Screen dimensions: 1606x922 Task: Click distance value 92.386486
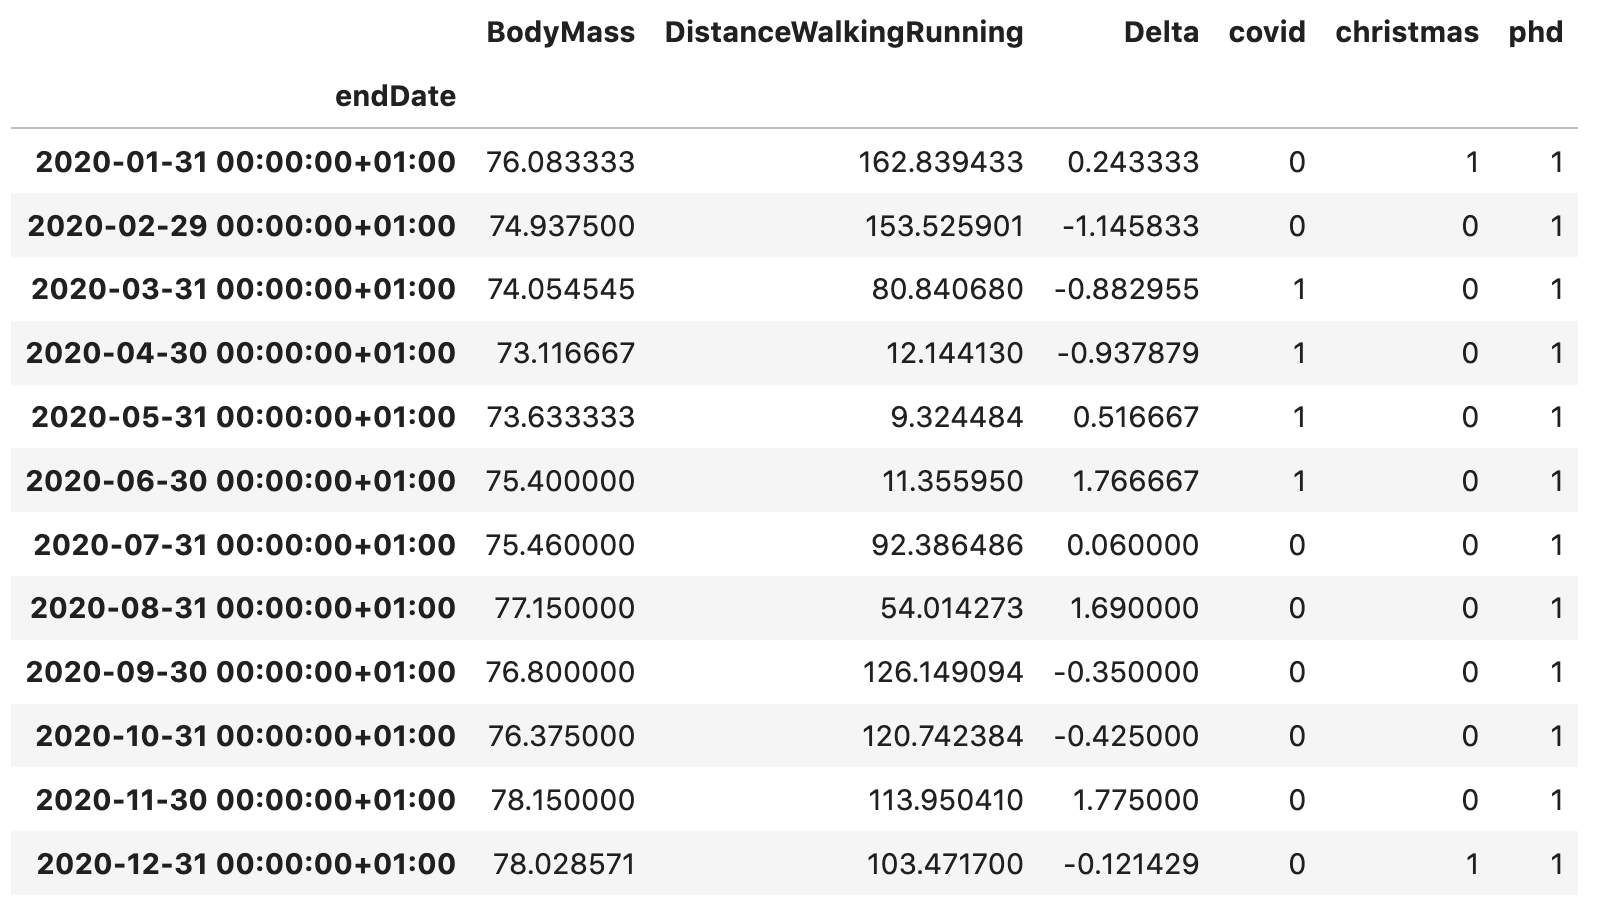point(948,546)
